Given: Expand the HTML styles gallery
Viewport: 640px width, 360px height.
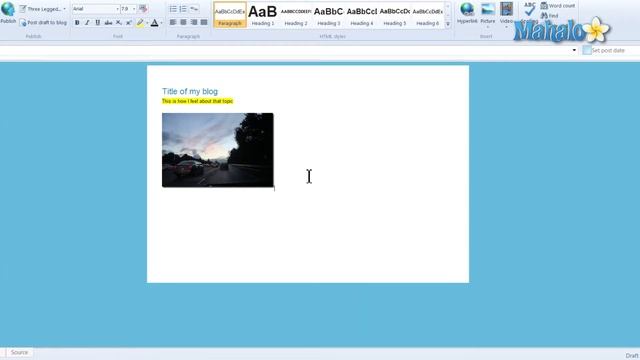Looking at the screenshot, I should pyautogui.click(x=448, y=24).
